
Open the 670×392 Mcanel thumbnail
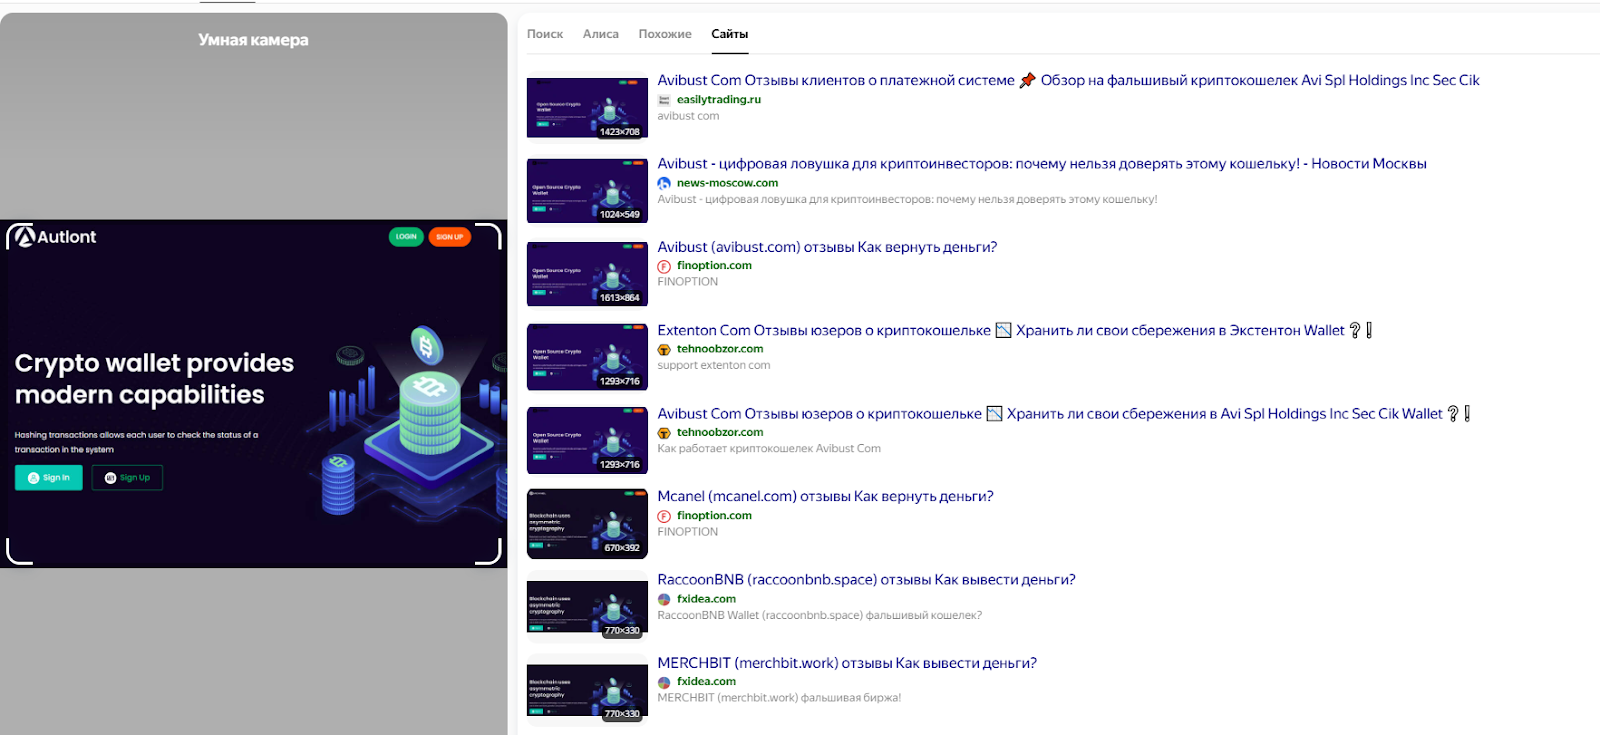pyautogui.click(x=587, y=523)
